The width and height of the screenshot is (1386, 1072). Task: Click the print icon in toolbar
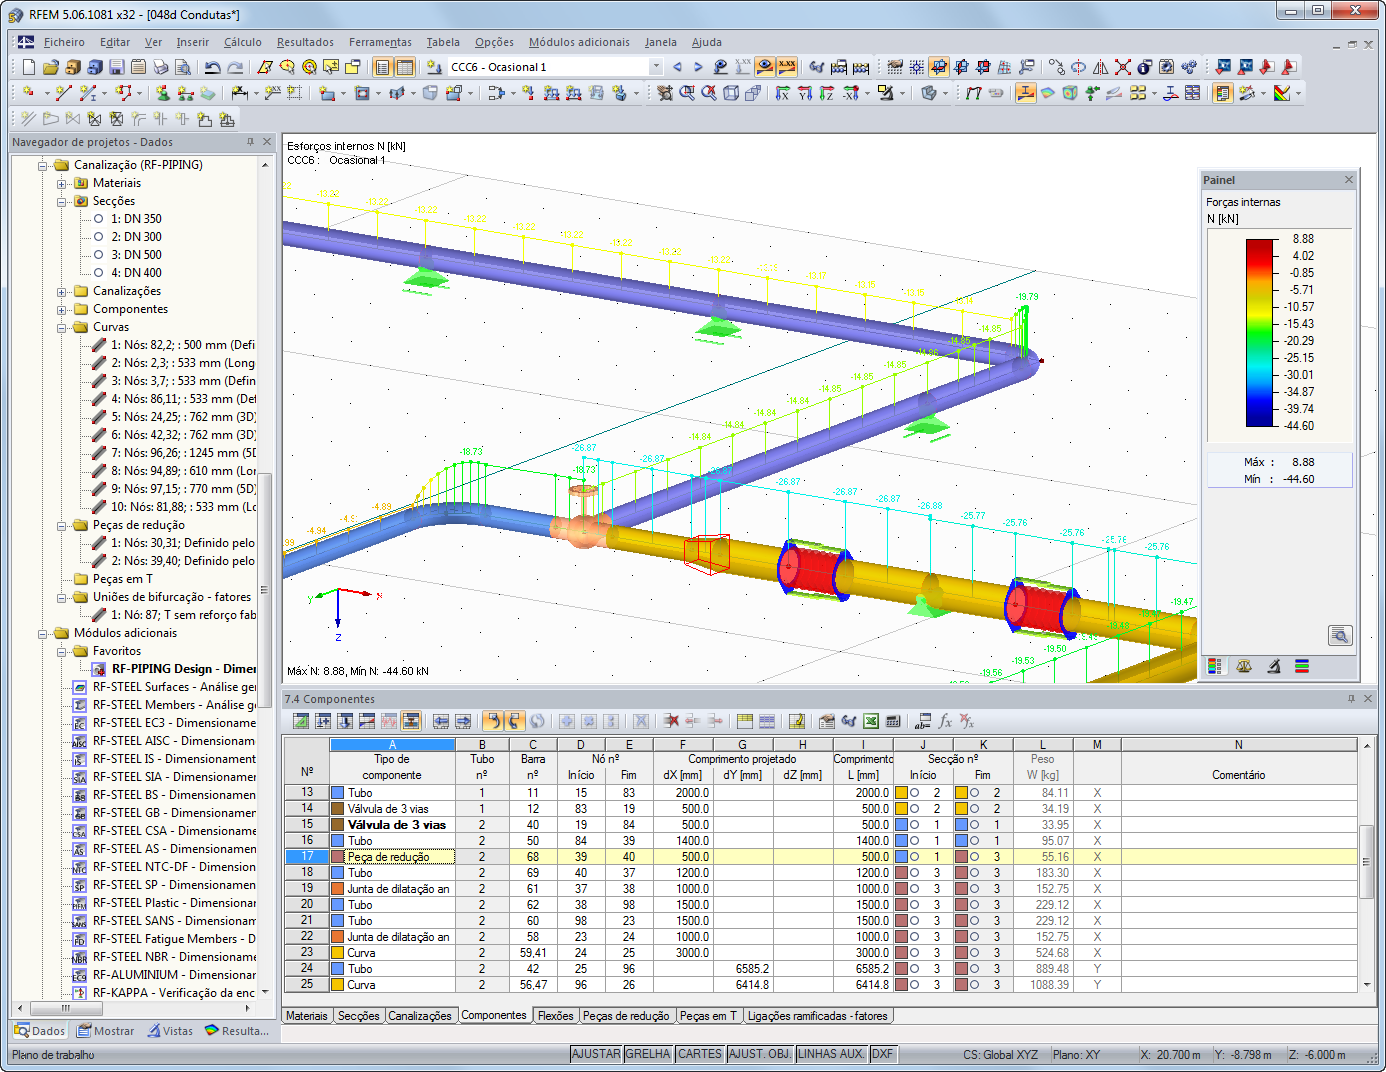pyautogui.click(x=160, y=67)
